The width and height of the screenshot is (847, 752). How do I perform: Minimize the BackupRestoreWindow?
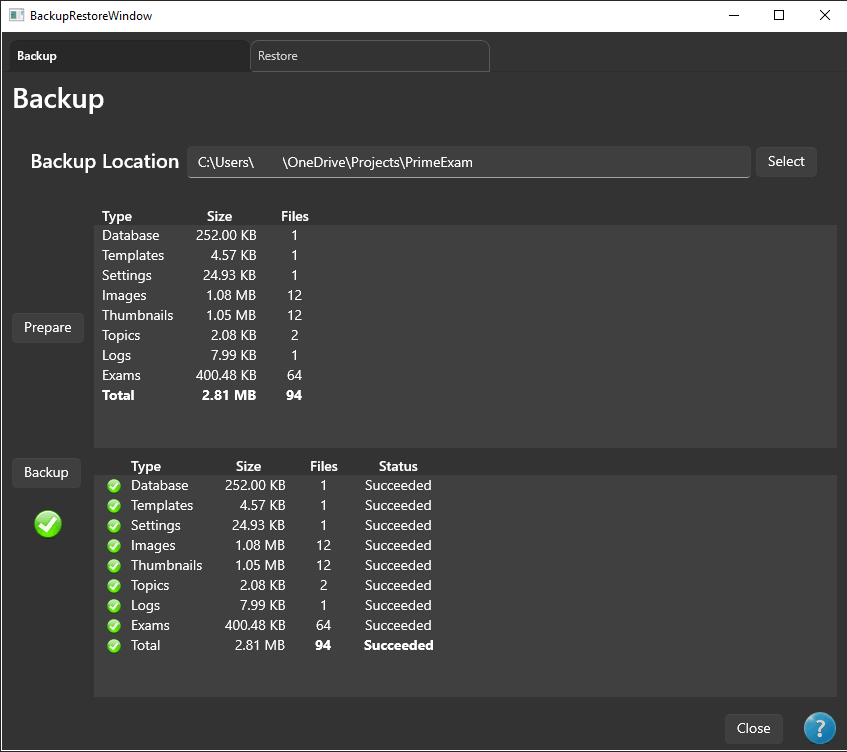(734, 16)
